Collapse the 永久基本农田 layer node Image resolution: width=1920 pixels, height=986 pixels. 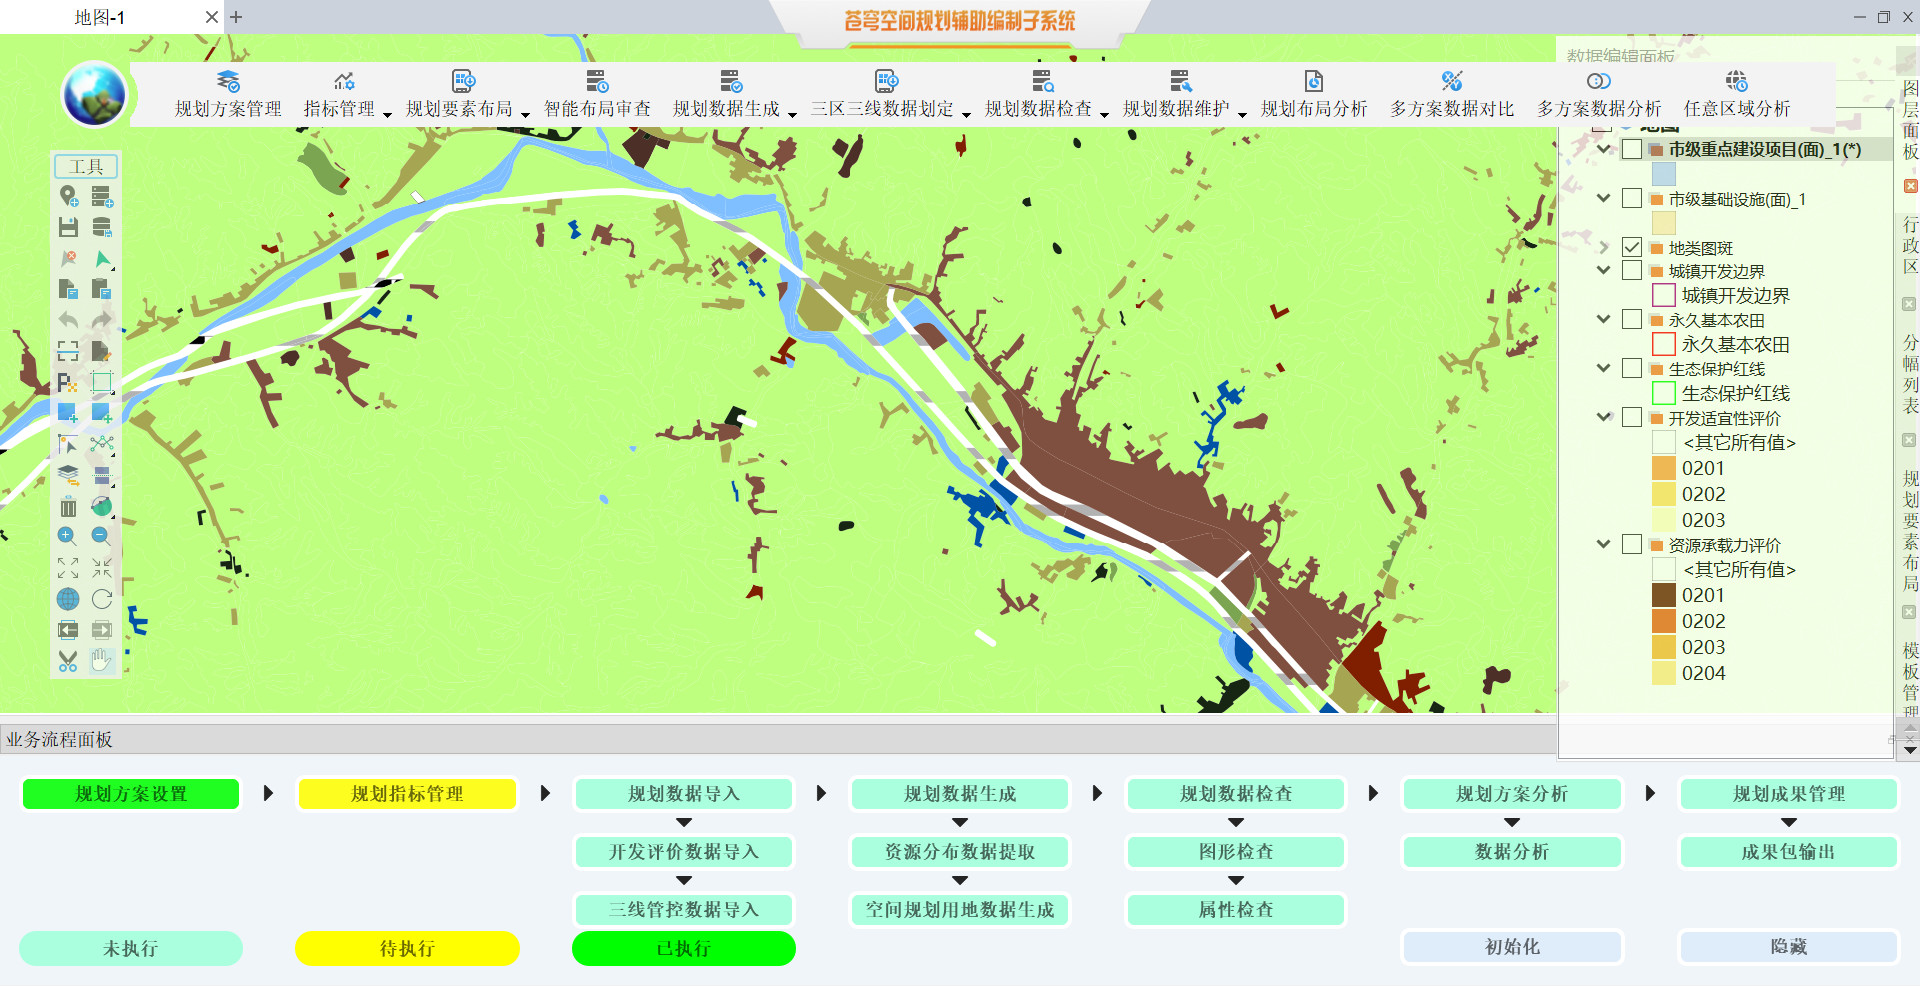click(x=1604, y=319)
